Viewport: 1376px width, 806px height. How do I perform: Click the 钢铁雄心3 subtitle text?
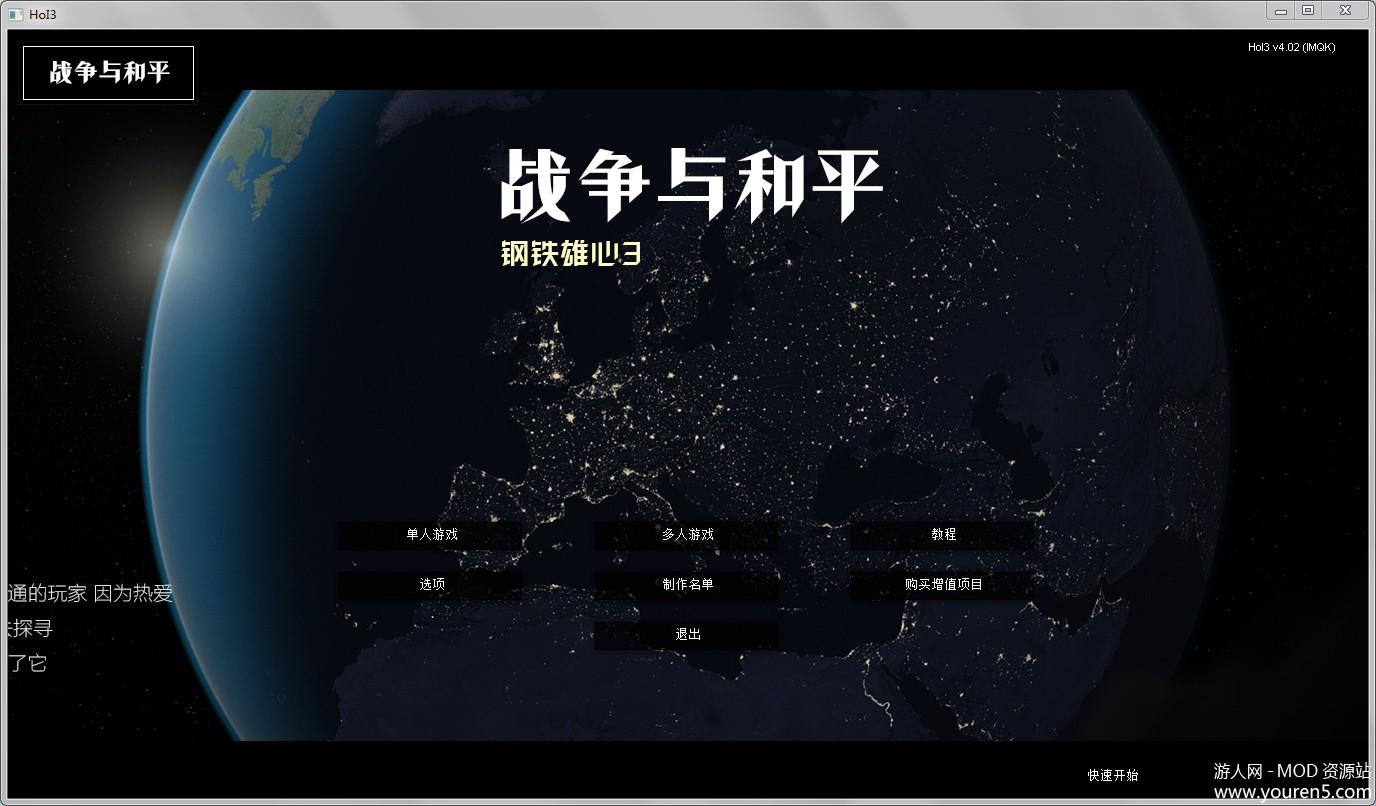click(x=570, y=253)
